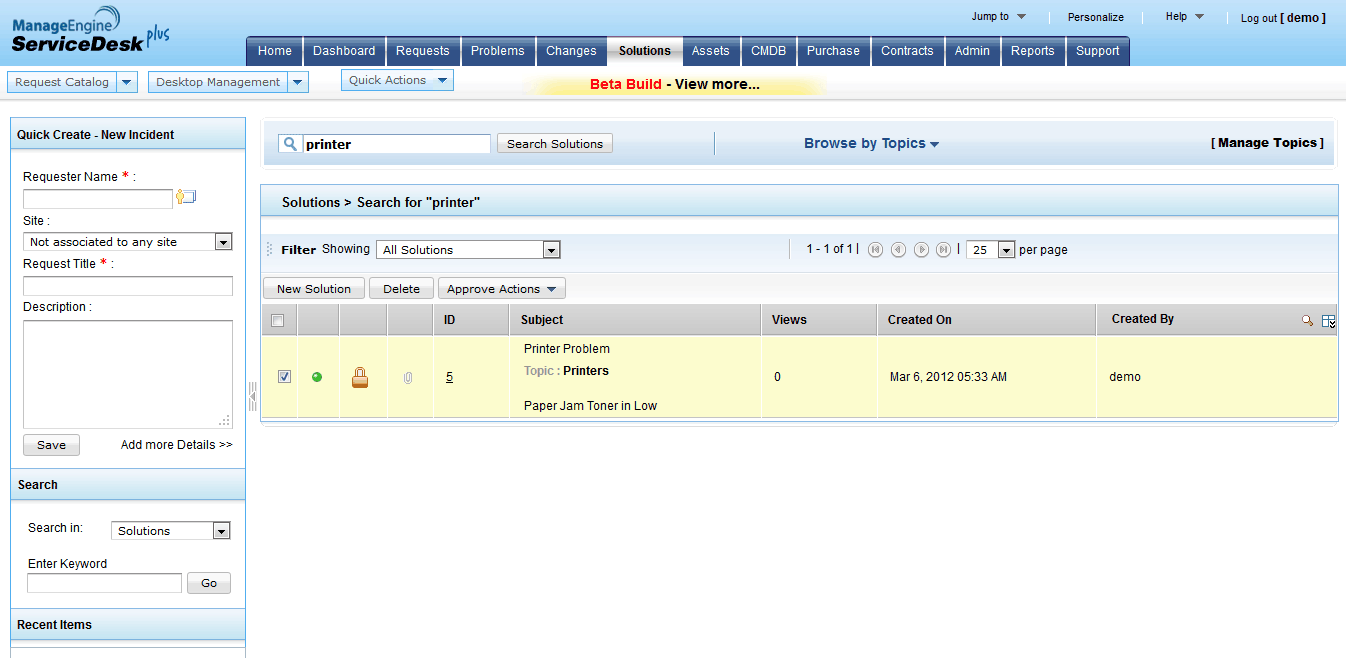Open the All Solutions filter dropdown
The height and width of the screenshot is (658, 1346).
click(x=468, y=250)
